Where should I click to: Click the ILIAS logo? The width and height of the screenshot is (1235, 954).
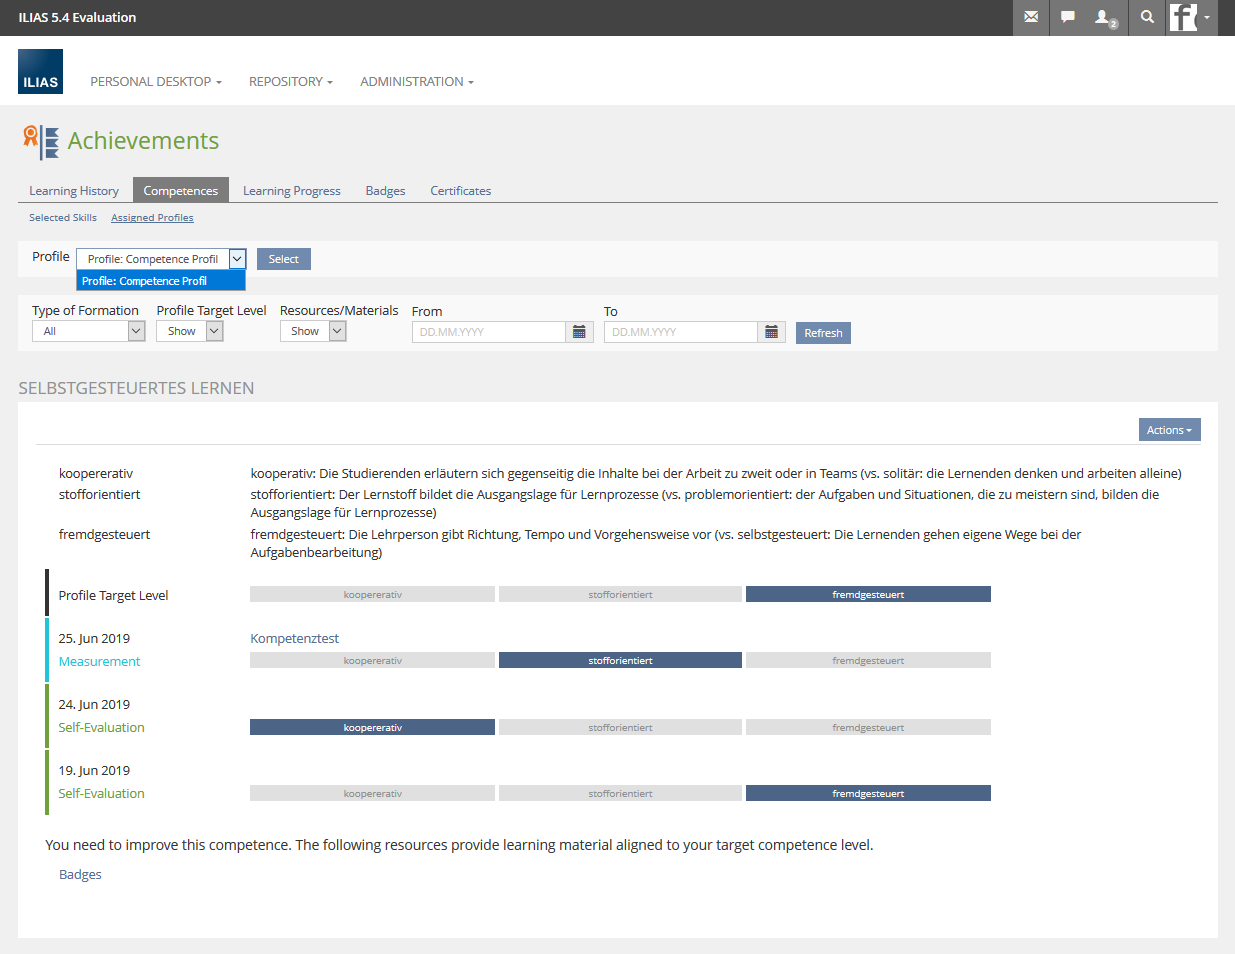tap(40, 72)
